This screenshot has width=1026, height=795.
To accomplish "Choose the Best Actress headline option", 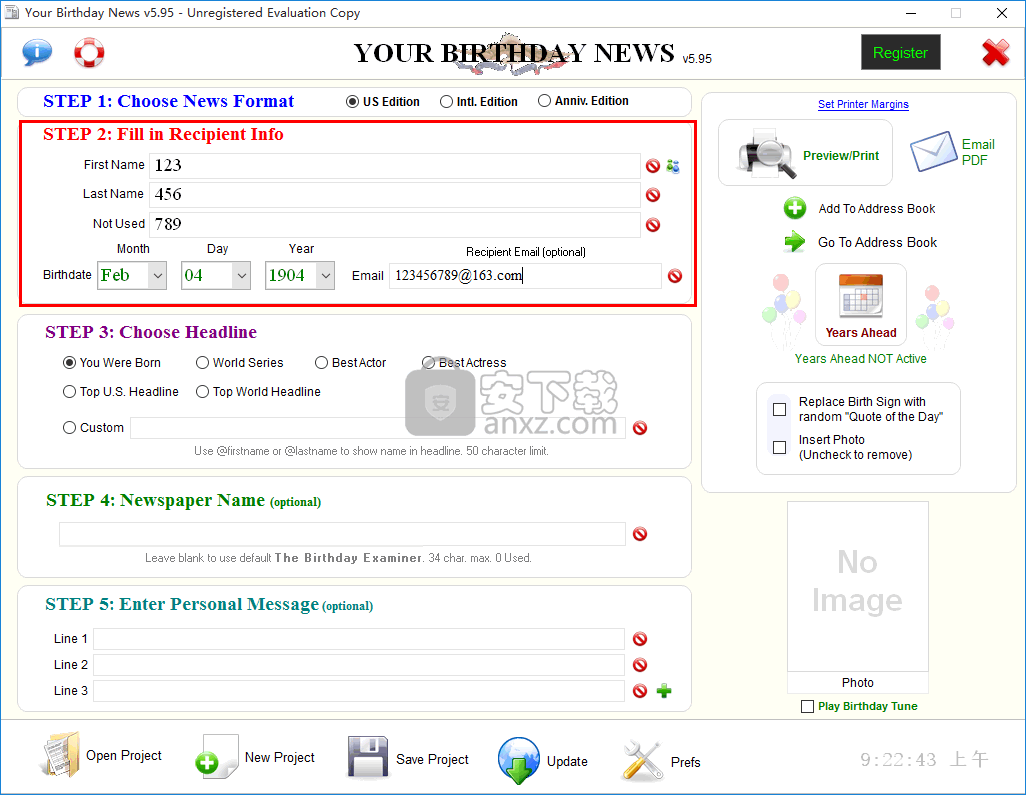I will coord(429,362).
